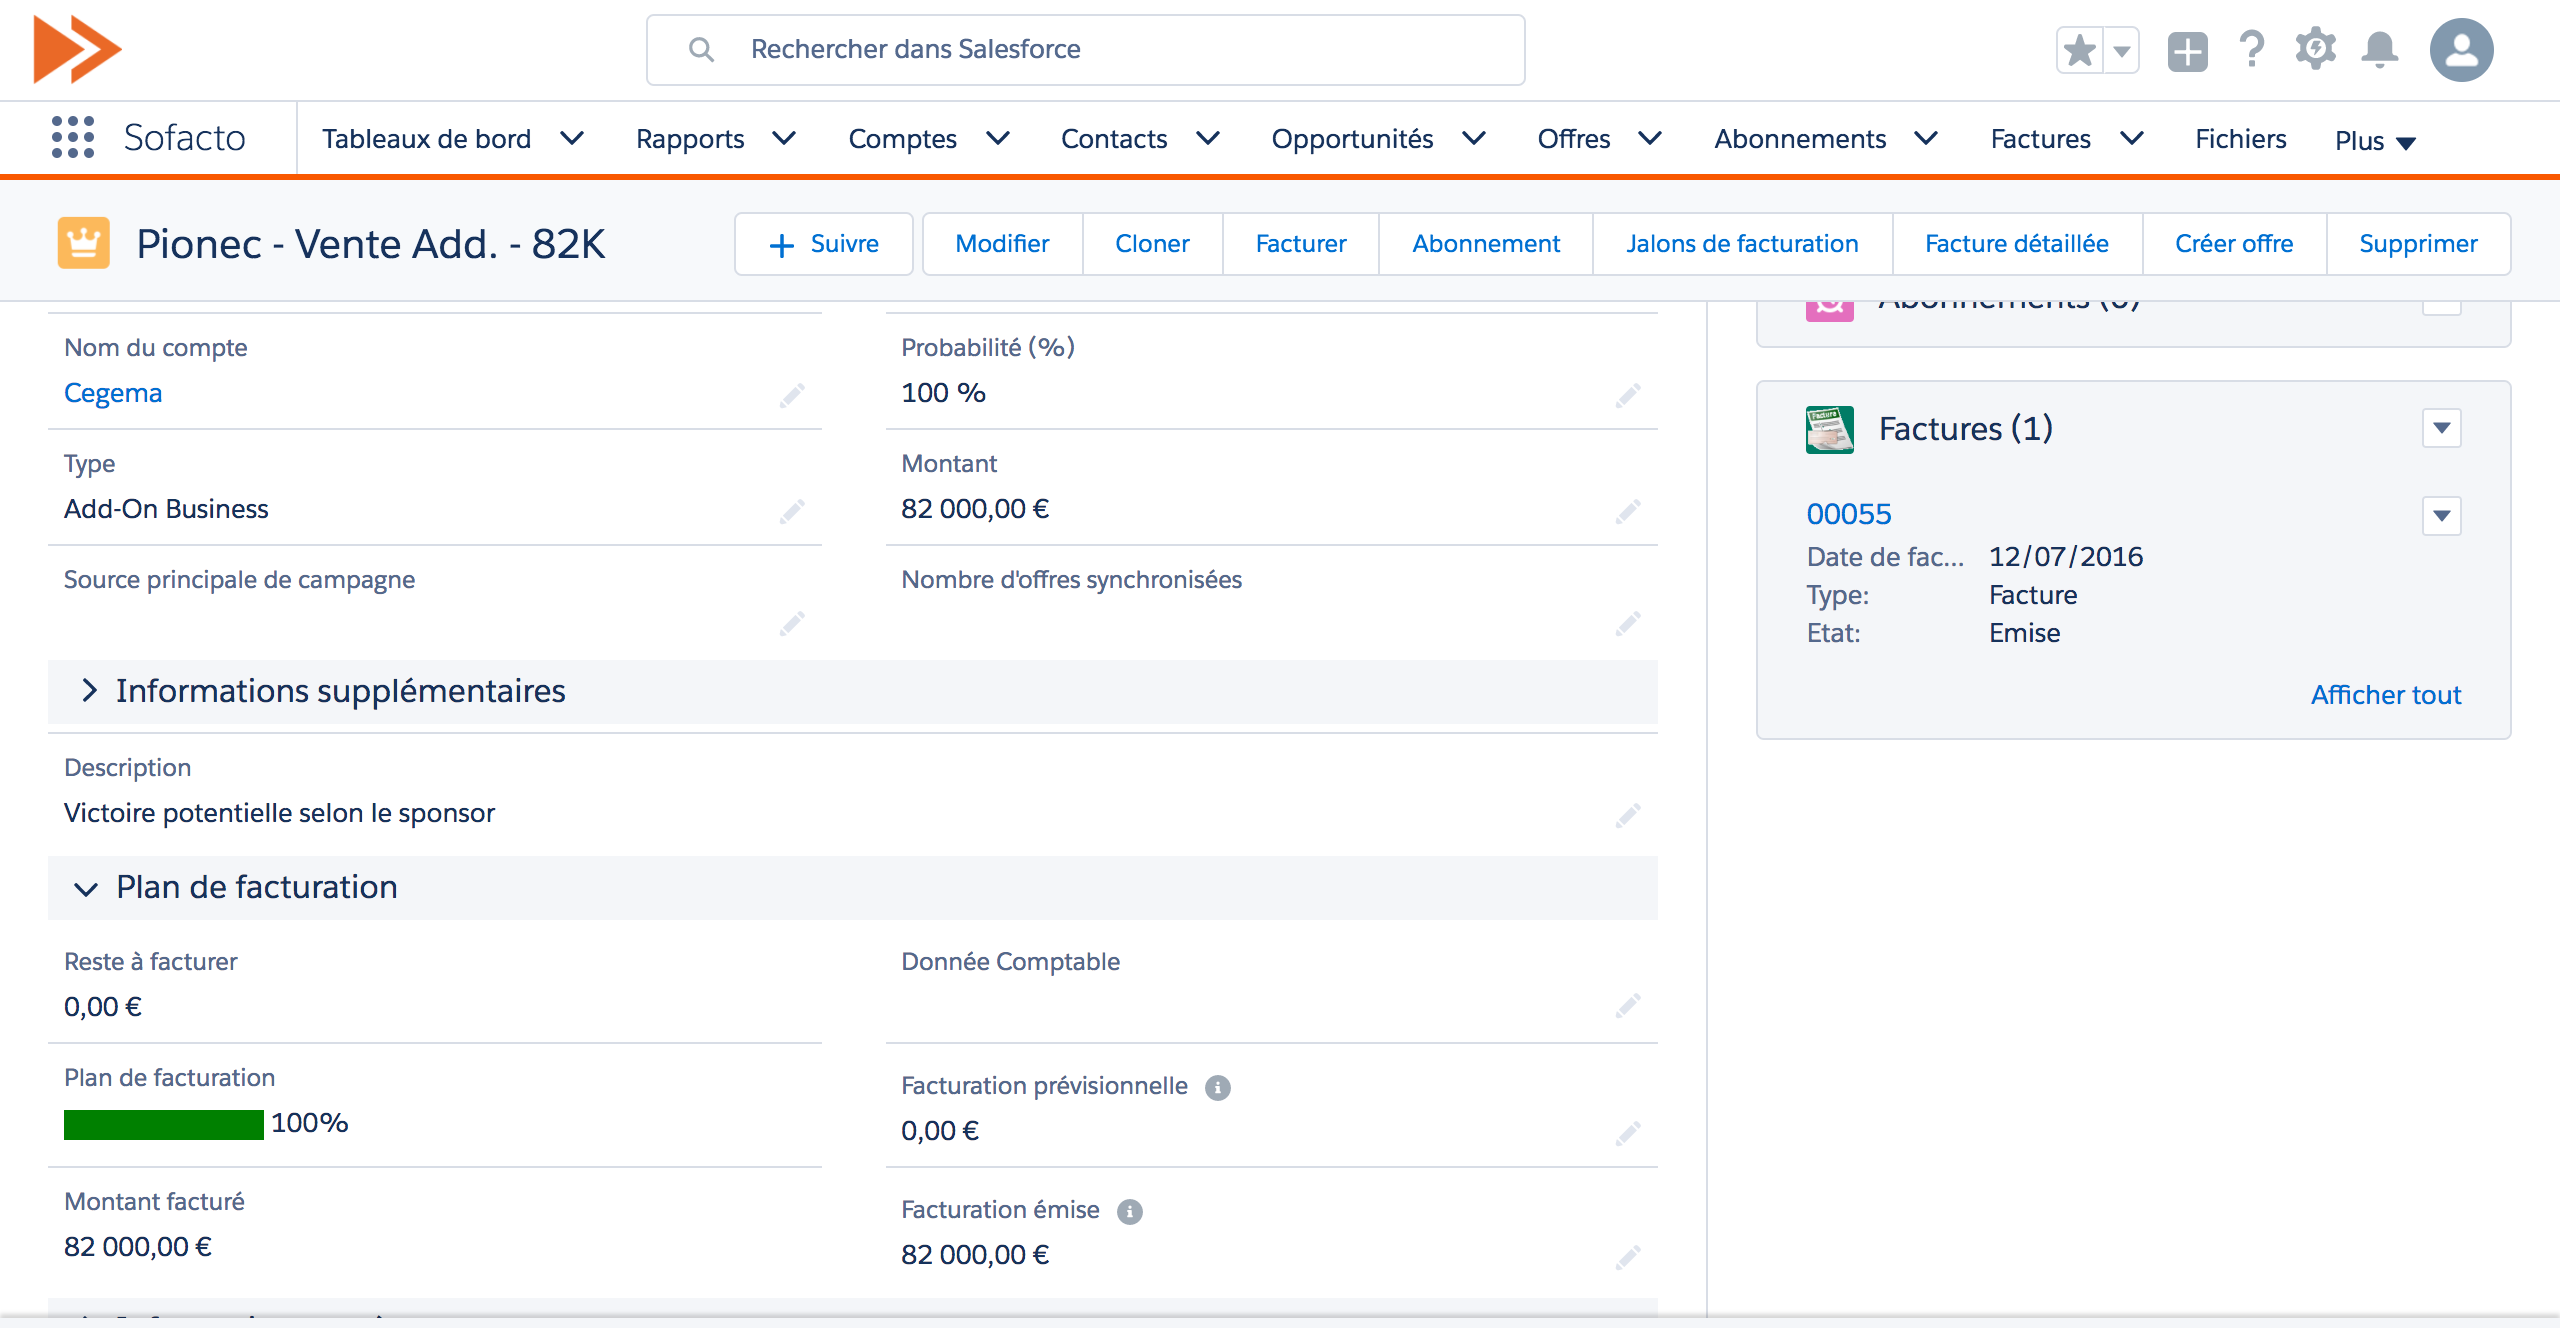Edit the Nom du compte field pencil
2560x1328 pixels.
(792, 396)
